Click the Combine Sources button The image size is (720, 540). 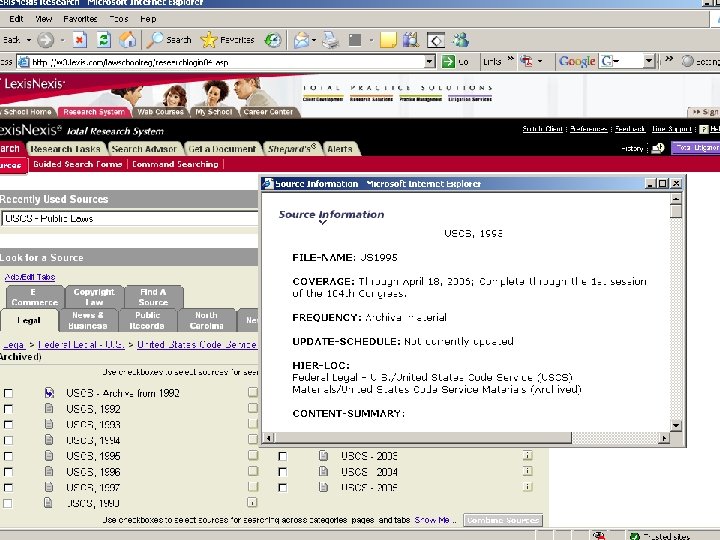[503, 520]
